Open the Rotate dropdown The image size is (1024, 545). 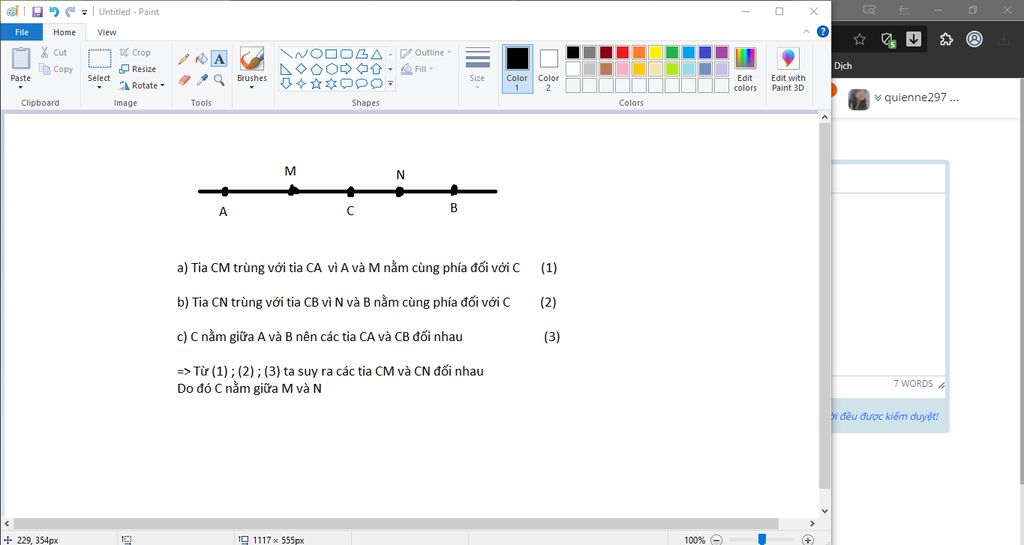(142, 86)
